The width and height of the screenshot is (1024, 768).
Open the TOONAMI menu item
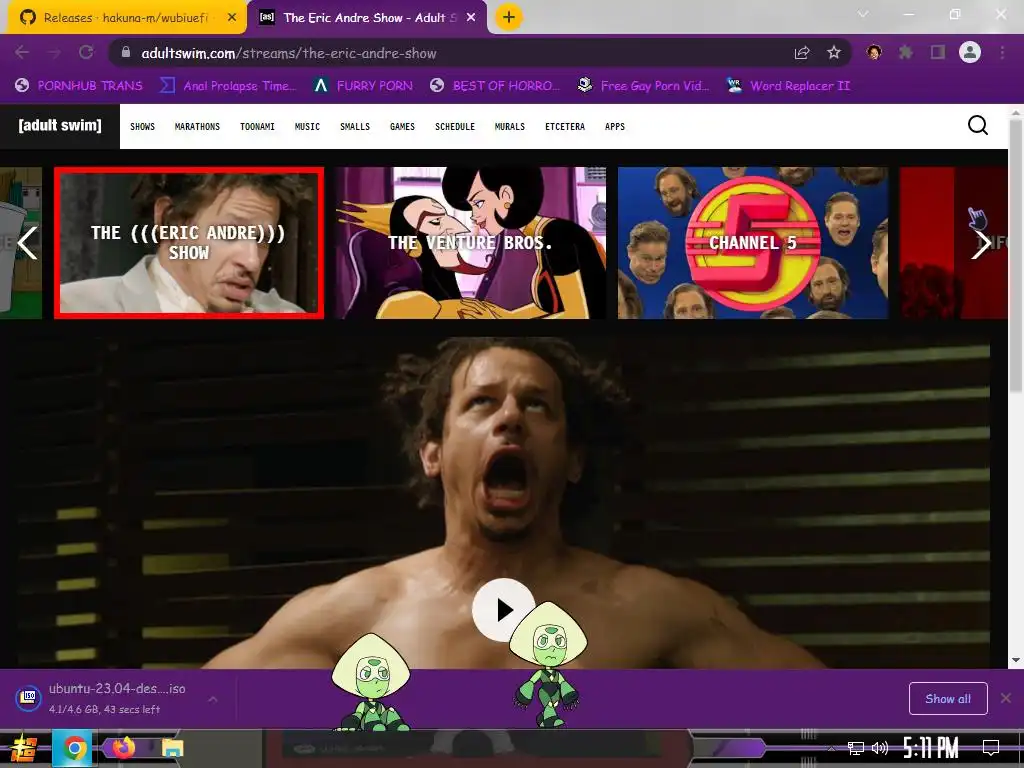pyautogui.click(x=257, y=127)
